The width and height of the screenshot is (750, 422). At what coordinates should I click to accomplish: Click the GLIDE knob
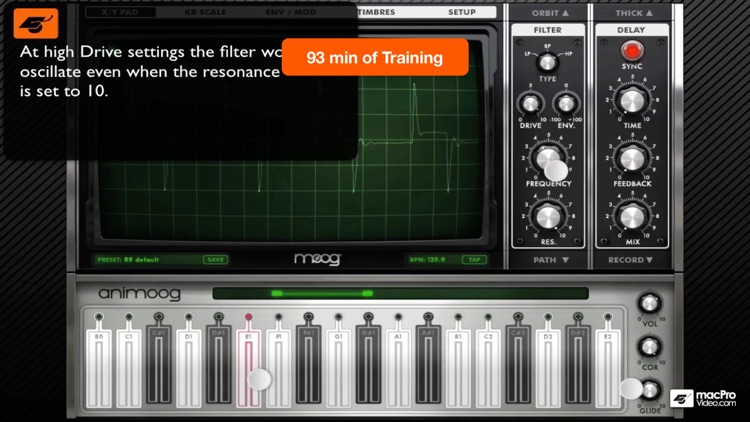650,390
